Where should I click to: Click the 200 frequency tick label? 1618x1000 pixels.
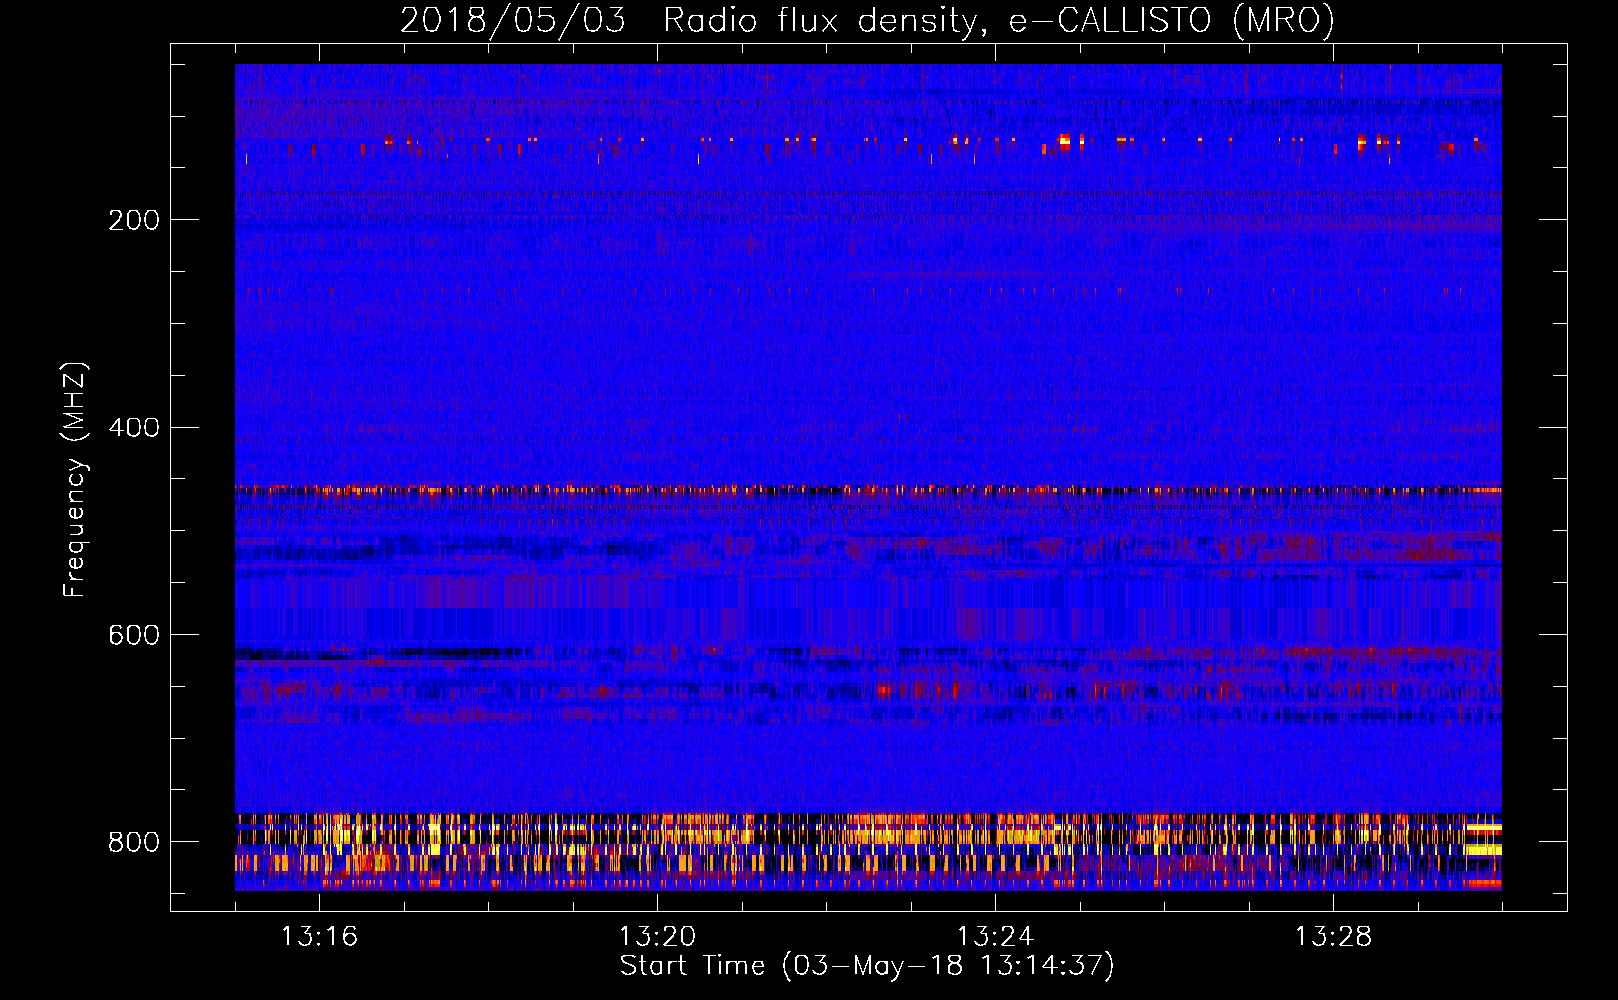(x=134, y=220)
